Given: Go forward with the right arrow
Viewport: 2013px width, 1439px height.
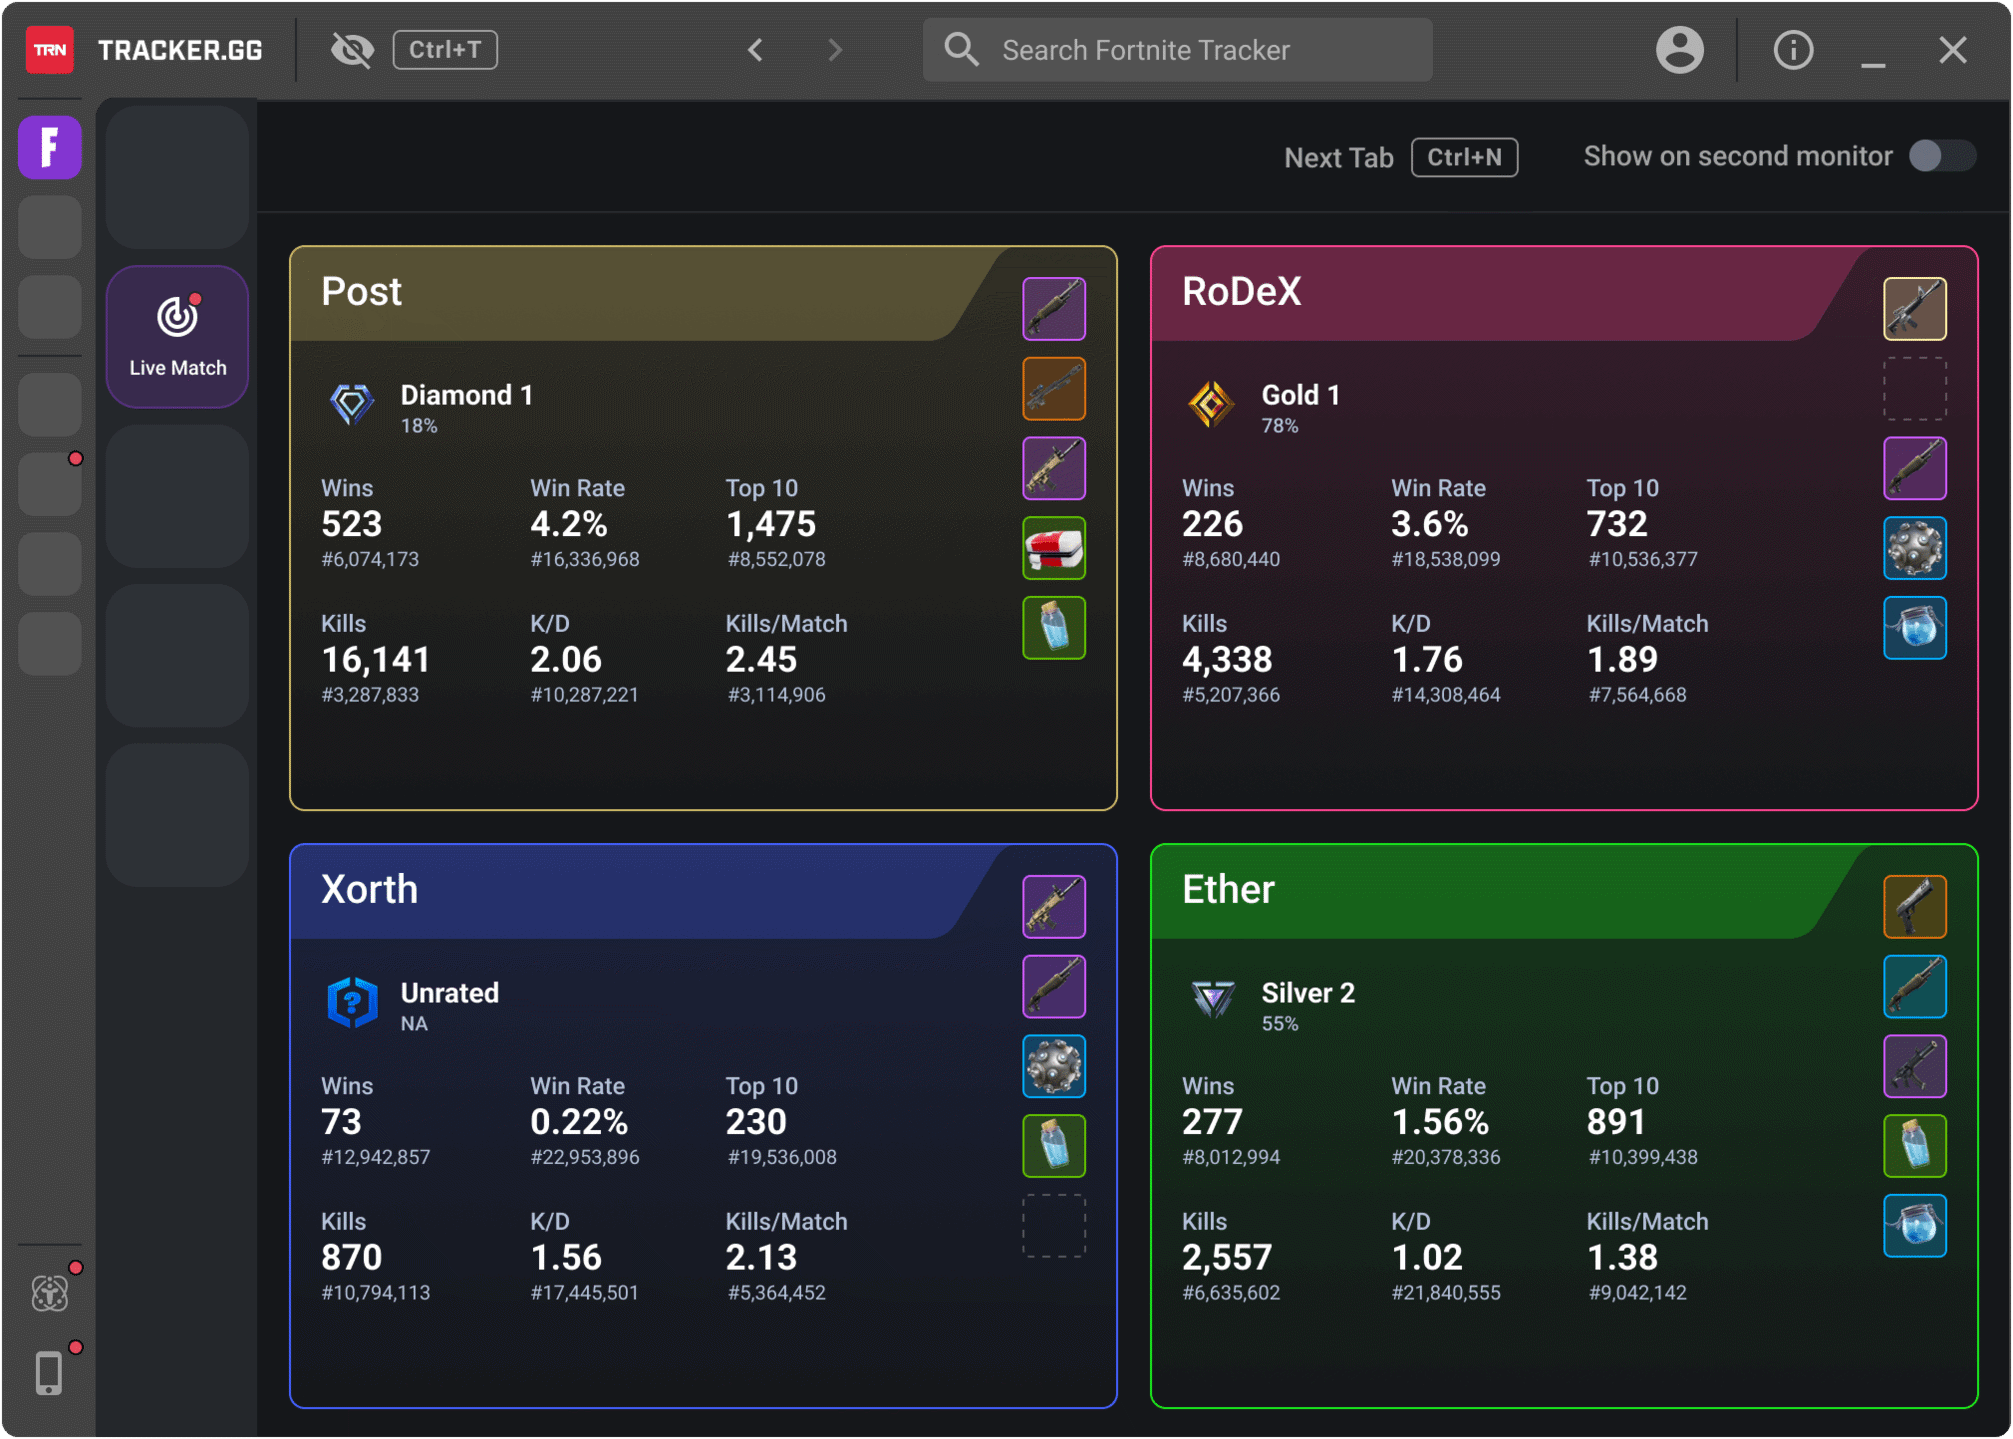Looking at the screenshot, I should point(835,50).
